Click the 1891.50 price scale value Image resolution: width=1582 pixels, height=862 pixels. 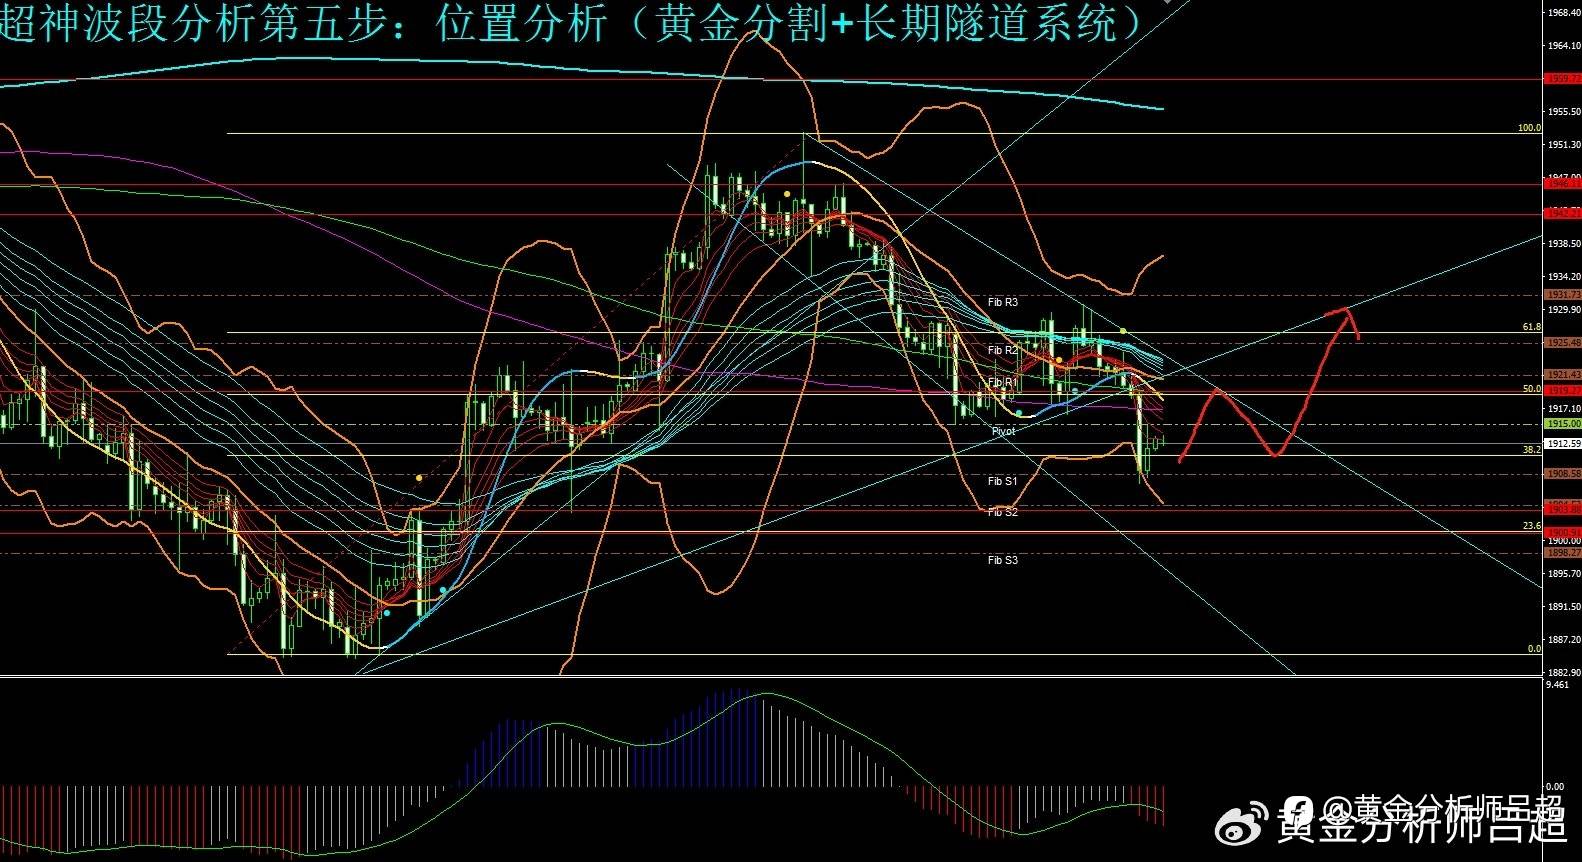click(1563, 607)
